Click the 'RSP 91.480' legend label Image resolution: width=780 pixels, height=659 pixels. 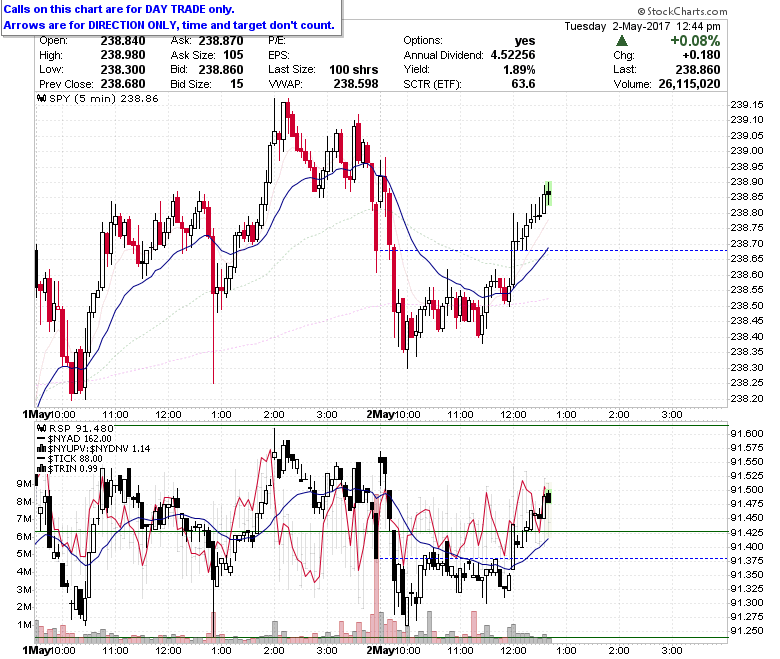click(x=81, y=428)
